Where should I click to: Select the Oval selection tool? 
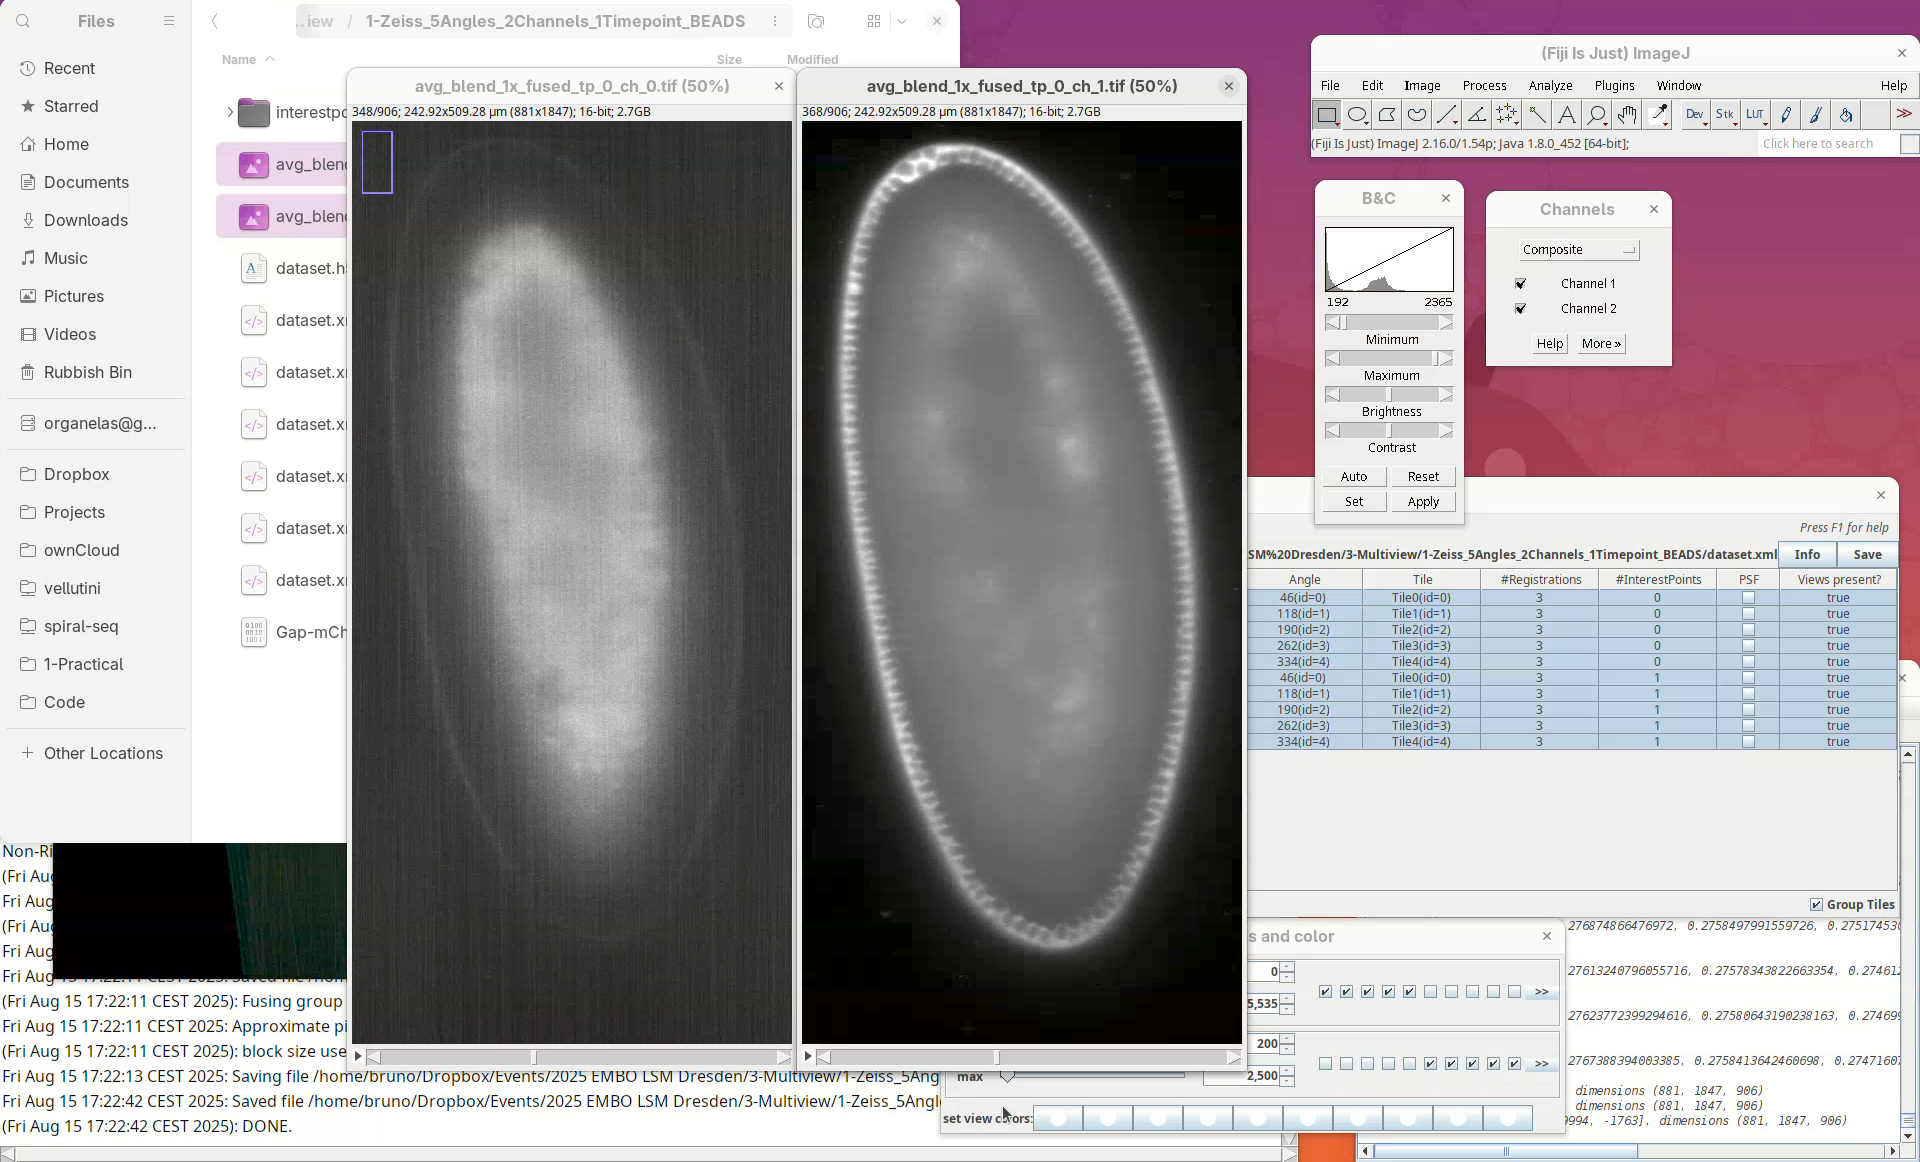coord(1357,115)
